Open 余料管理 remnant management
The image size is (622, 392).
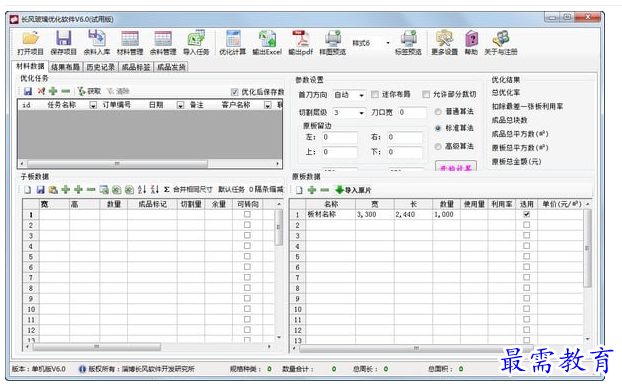tap(163, 42)
